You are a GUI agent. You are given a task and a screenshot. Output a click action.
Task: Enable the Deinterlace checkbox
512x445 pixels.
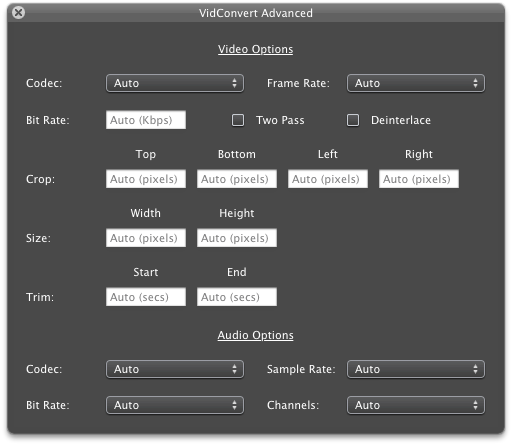click(x=353, y=120)
